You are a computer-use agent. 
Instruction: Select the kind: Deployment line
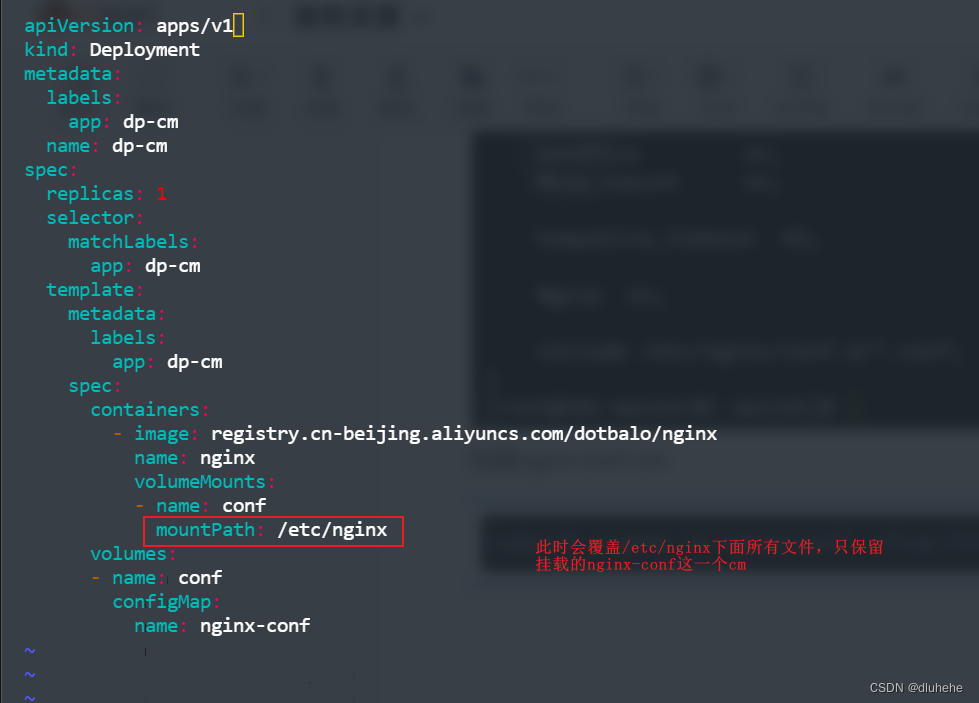109,49
